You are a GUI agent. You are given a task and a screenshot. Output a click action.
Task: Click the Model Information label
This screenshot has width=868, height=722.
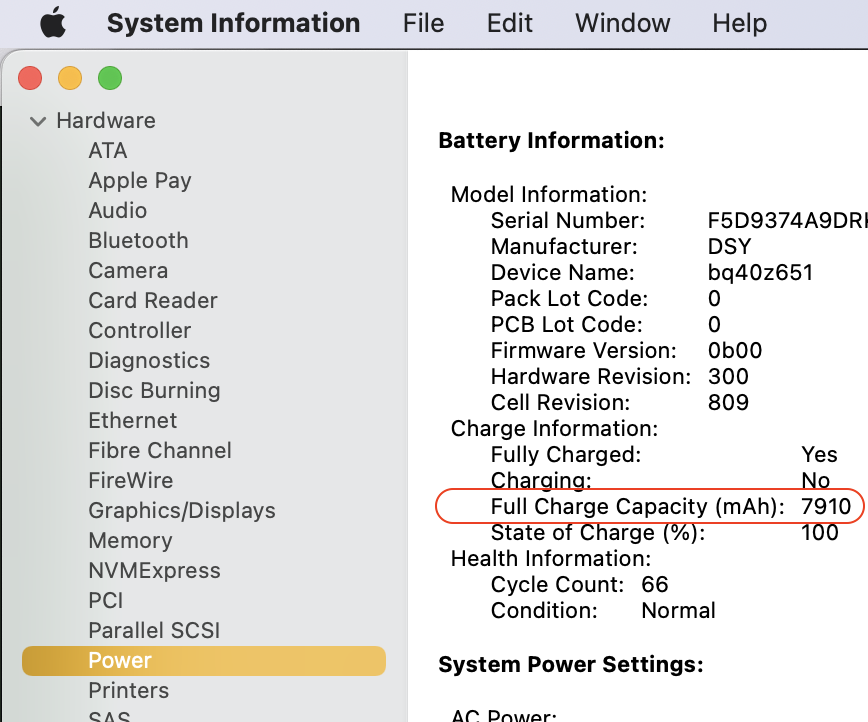[549, 194]
